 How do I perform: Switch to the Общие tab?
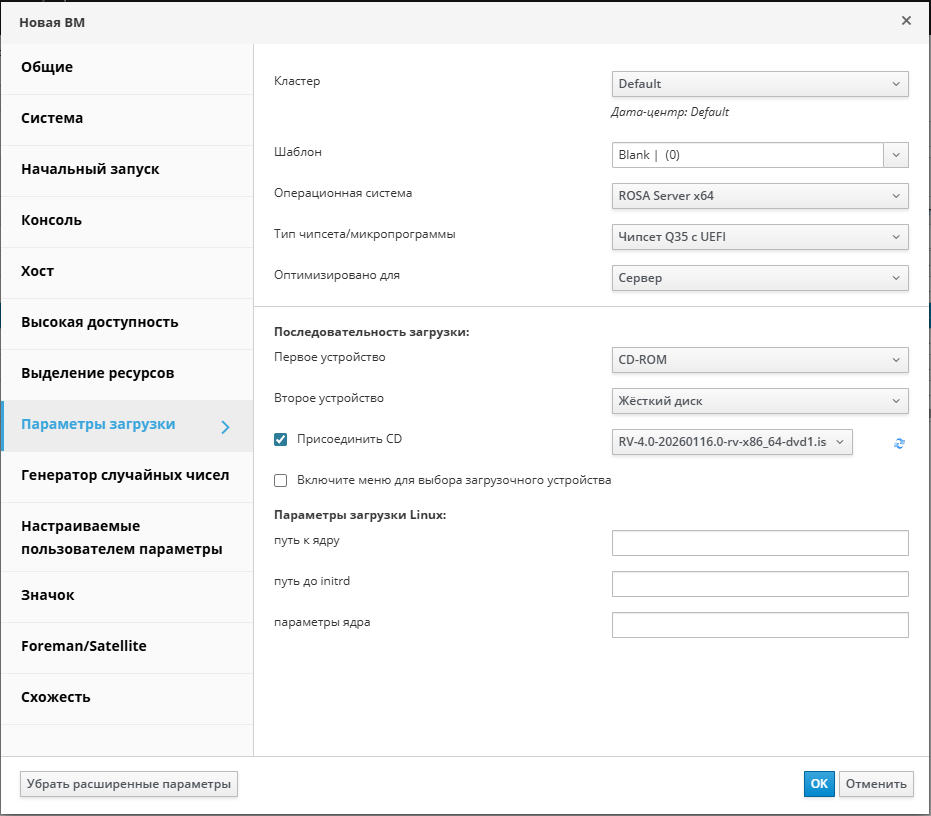[x=127, y=68]
